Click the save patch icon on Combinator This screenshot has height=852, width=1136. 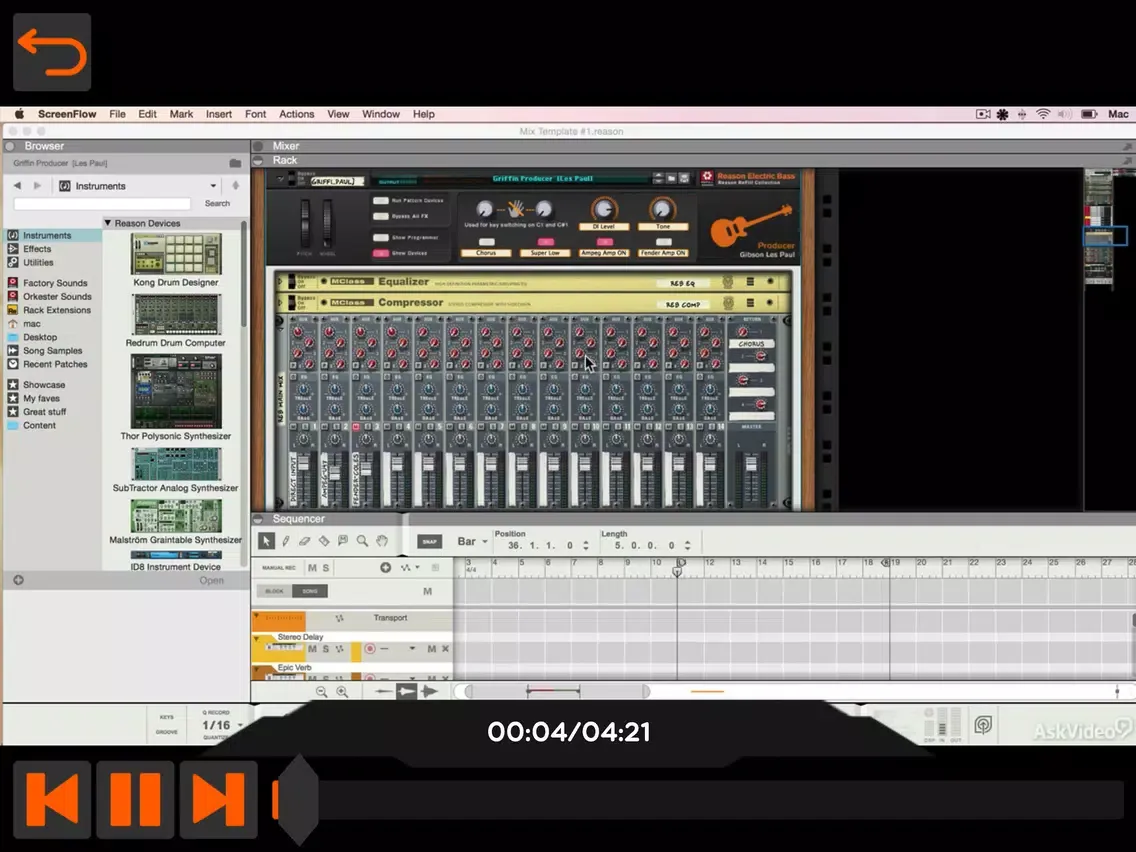[683, 178]
